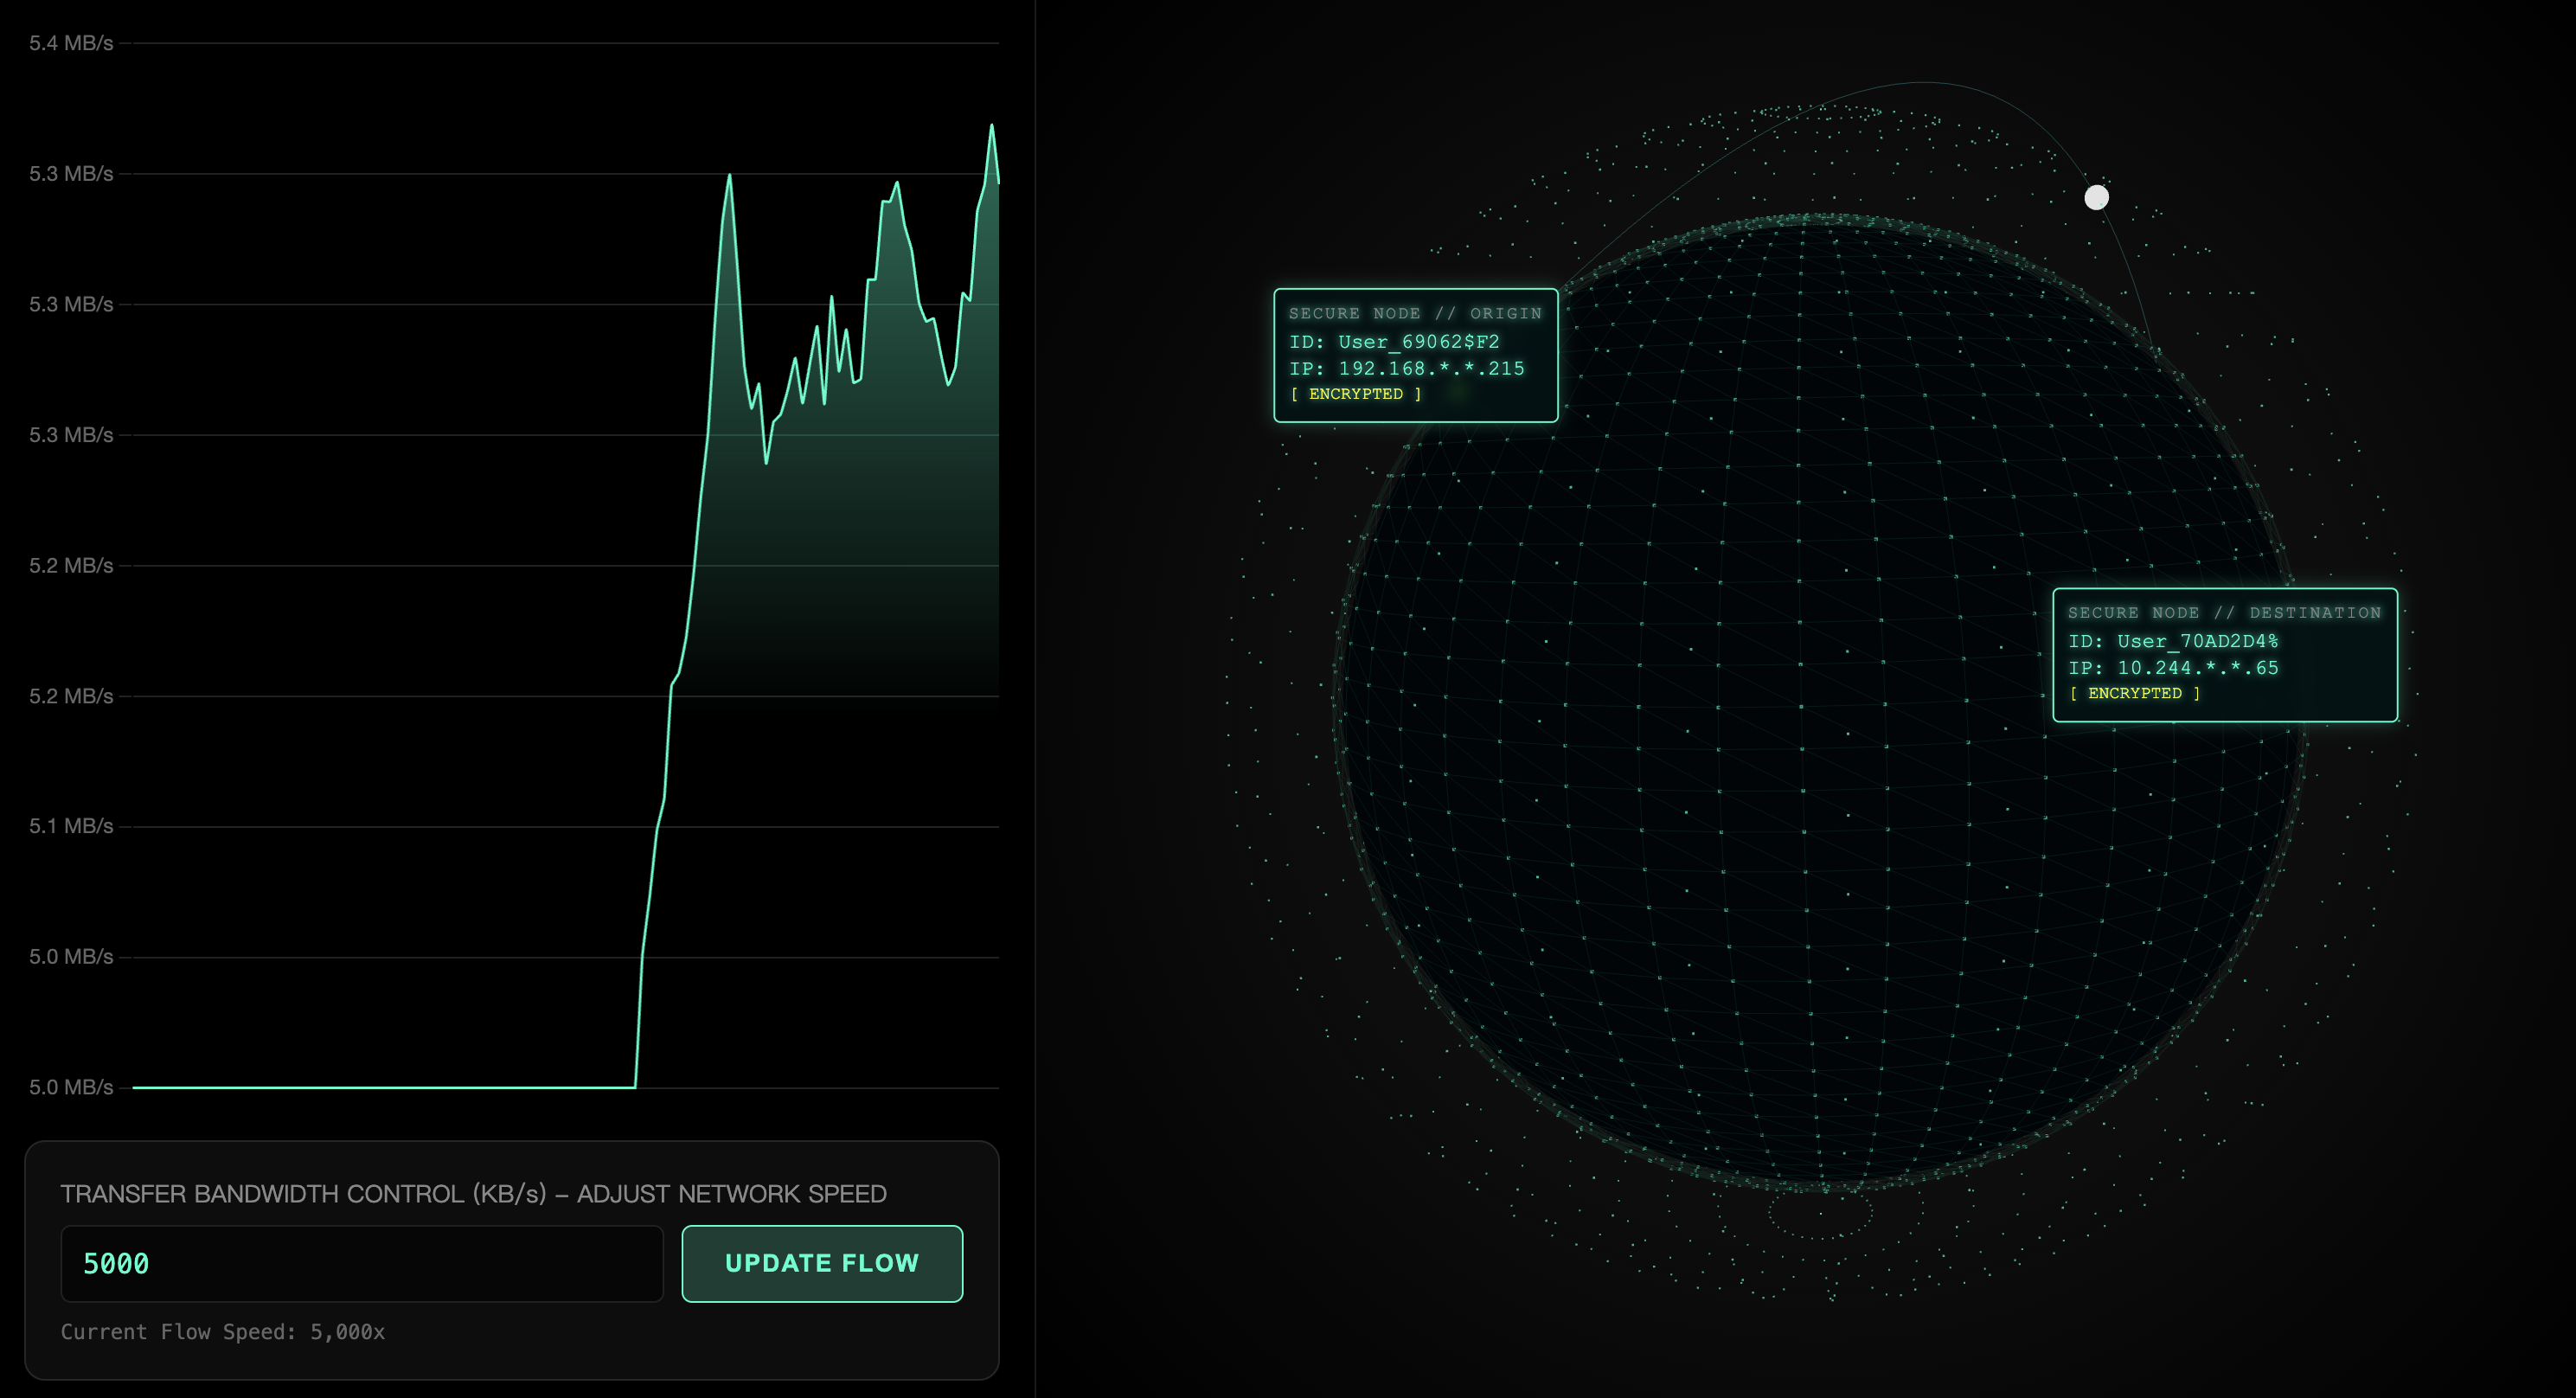2576x1398 pixels.
Task: Select the Secure Node Destination info card
Action: tap(2224, 654)
